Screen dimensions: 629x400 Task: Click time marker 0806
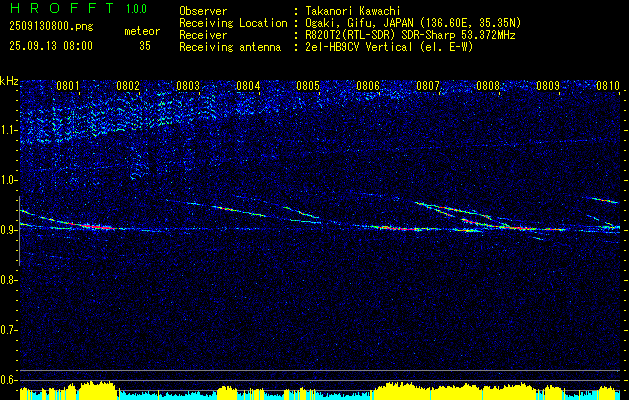368,85
